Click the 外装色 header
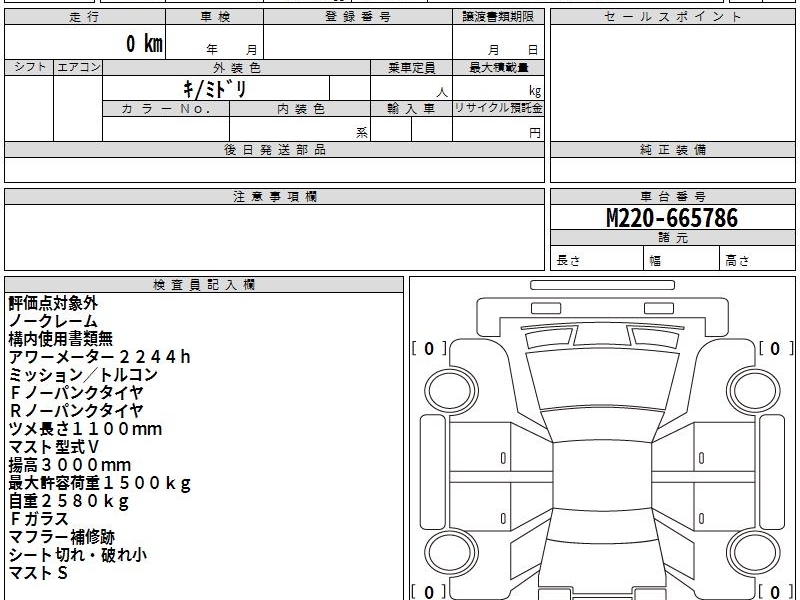The height and width of the screenshot is (600, 800). [x=237, y=67]
